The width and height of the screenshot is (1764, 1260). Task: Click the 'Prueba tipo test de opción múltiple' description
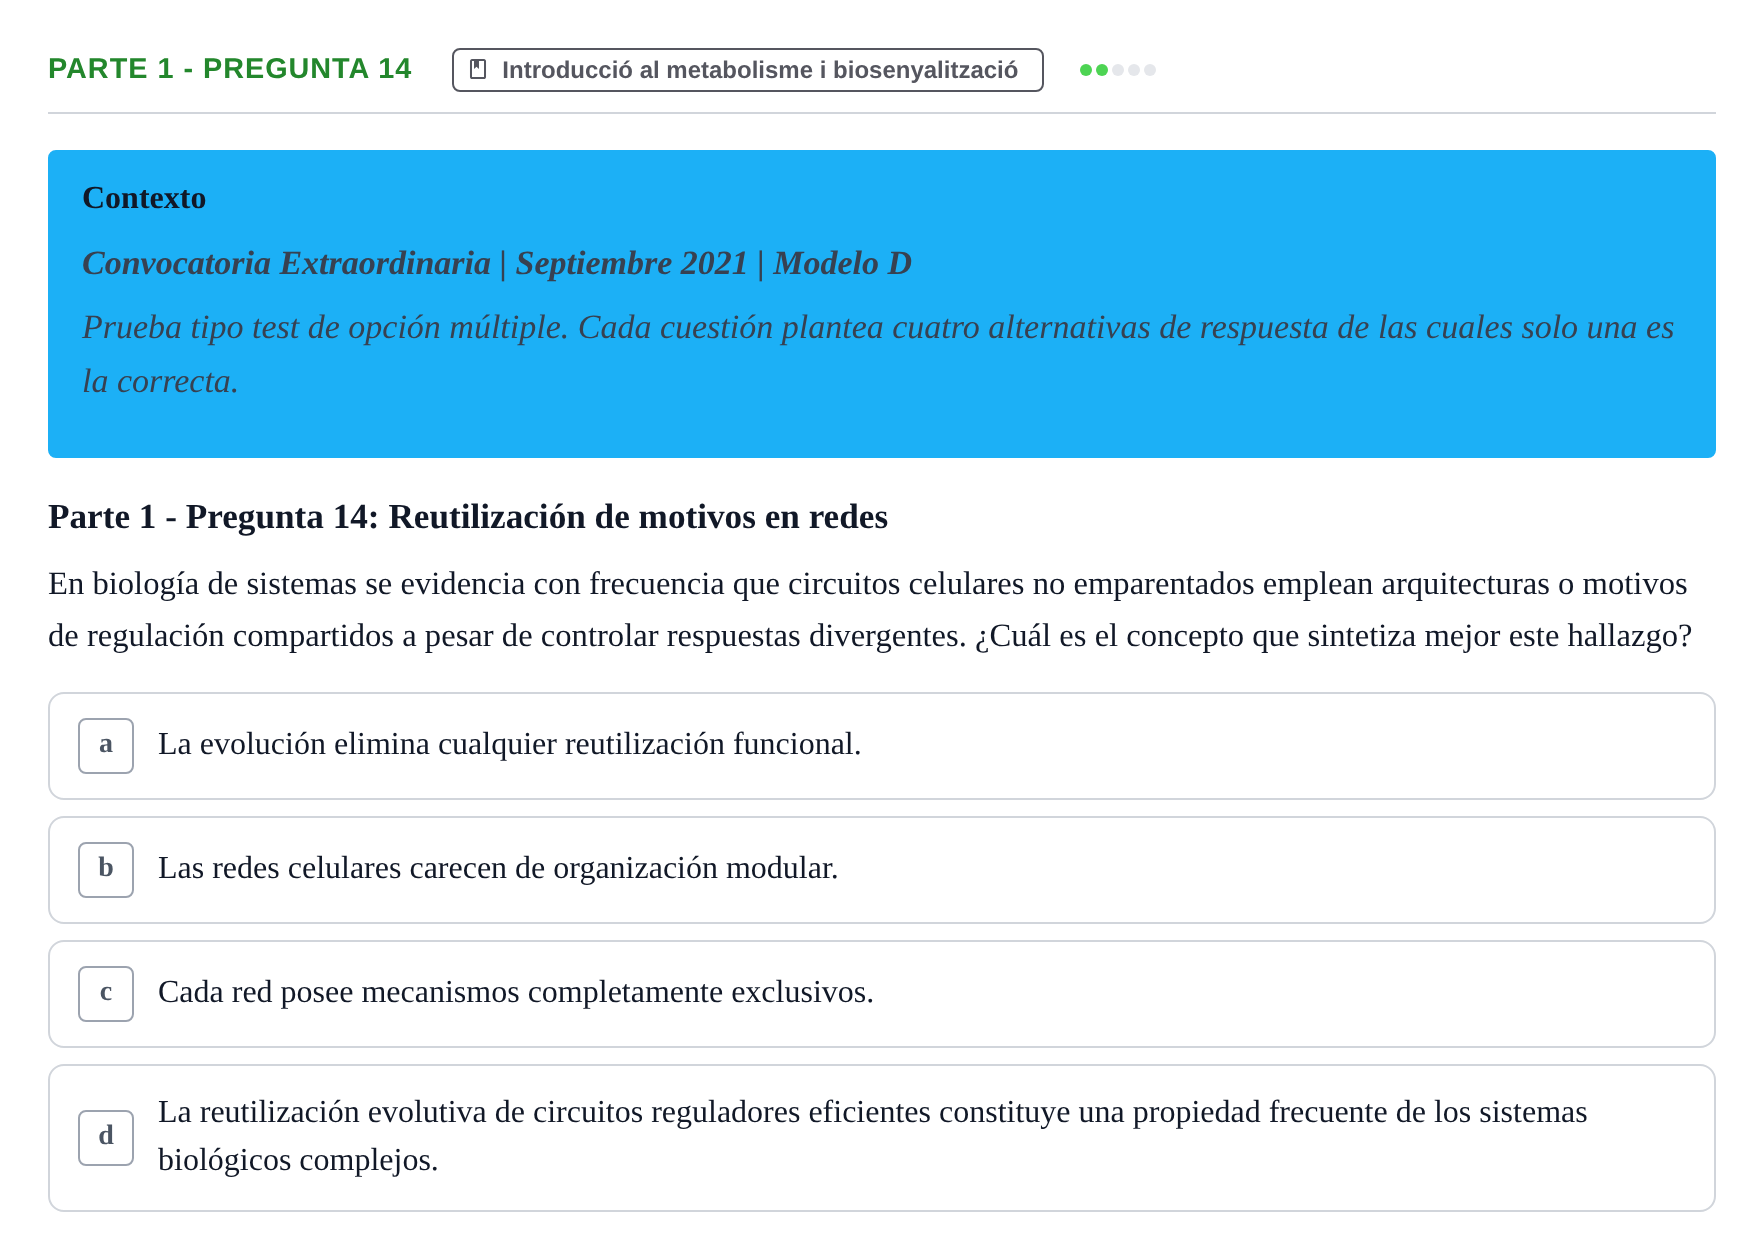pos(878,354)
